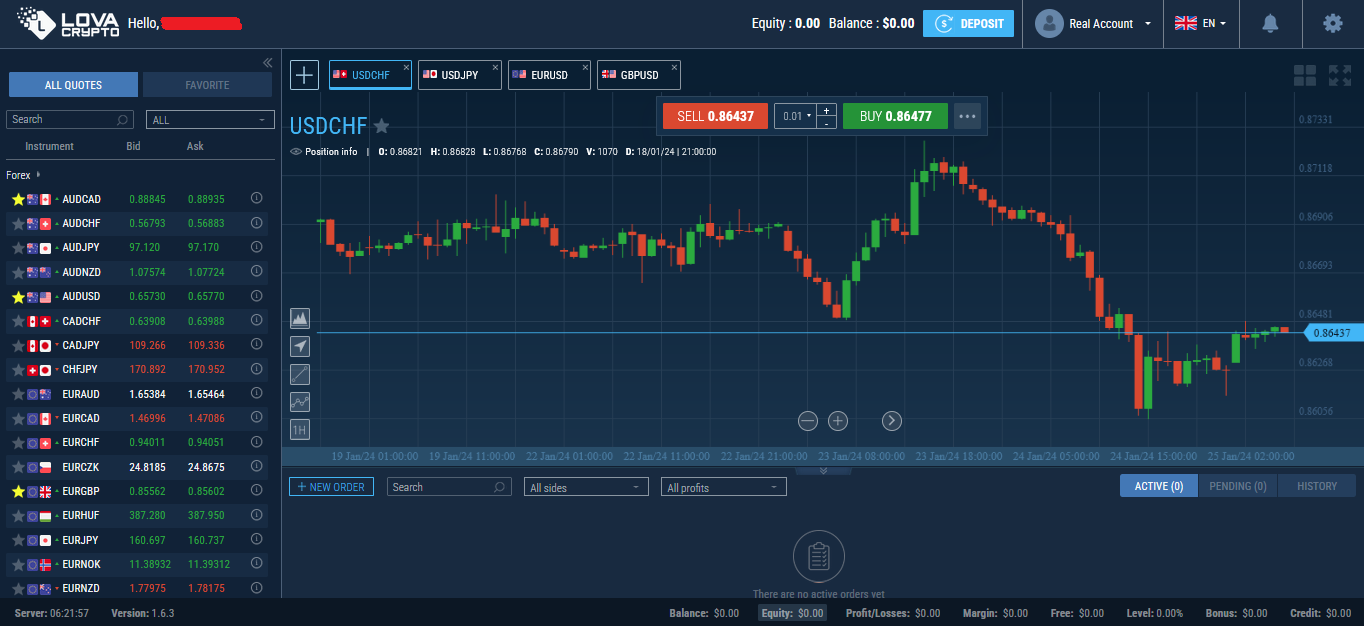
Task: Select the line drawing tool
Action: 299,374
